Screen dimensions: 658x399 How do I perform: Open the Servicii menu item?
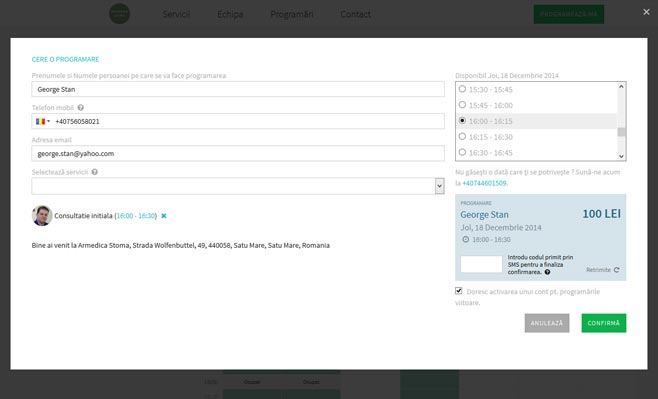[176, 14]
